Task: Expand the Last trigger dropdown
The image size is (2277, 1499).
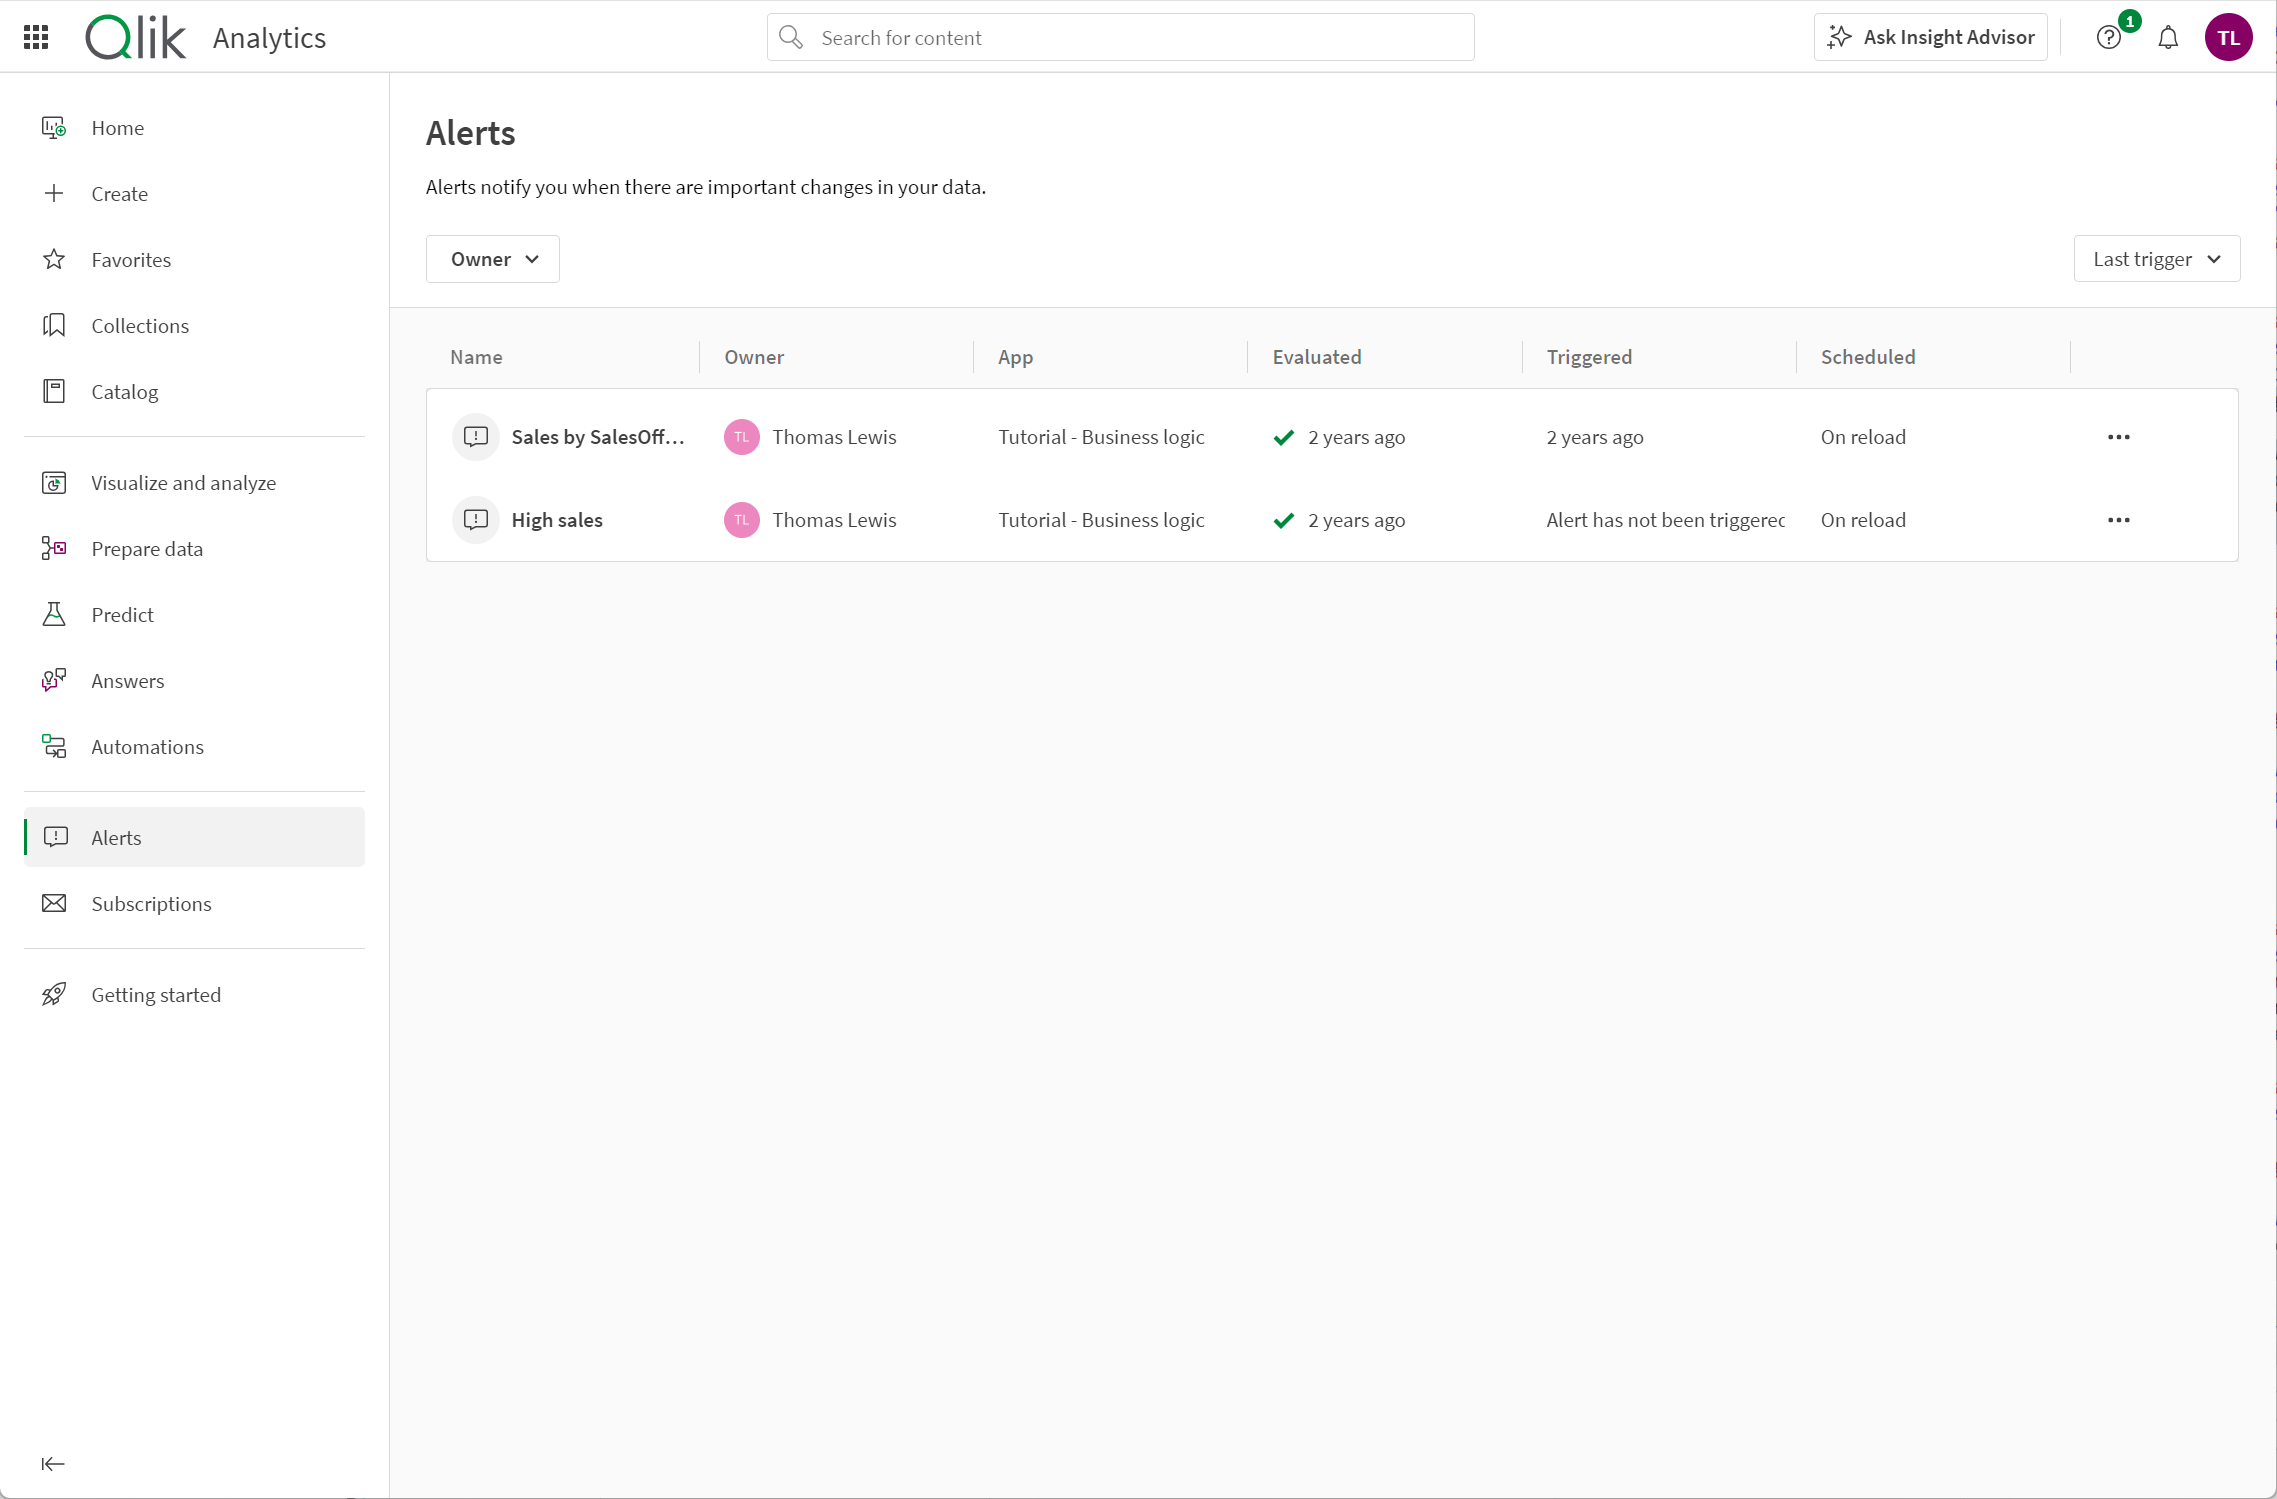Action: coord(2158,258)
